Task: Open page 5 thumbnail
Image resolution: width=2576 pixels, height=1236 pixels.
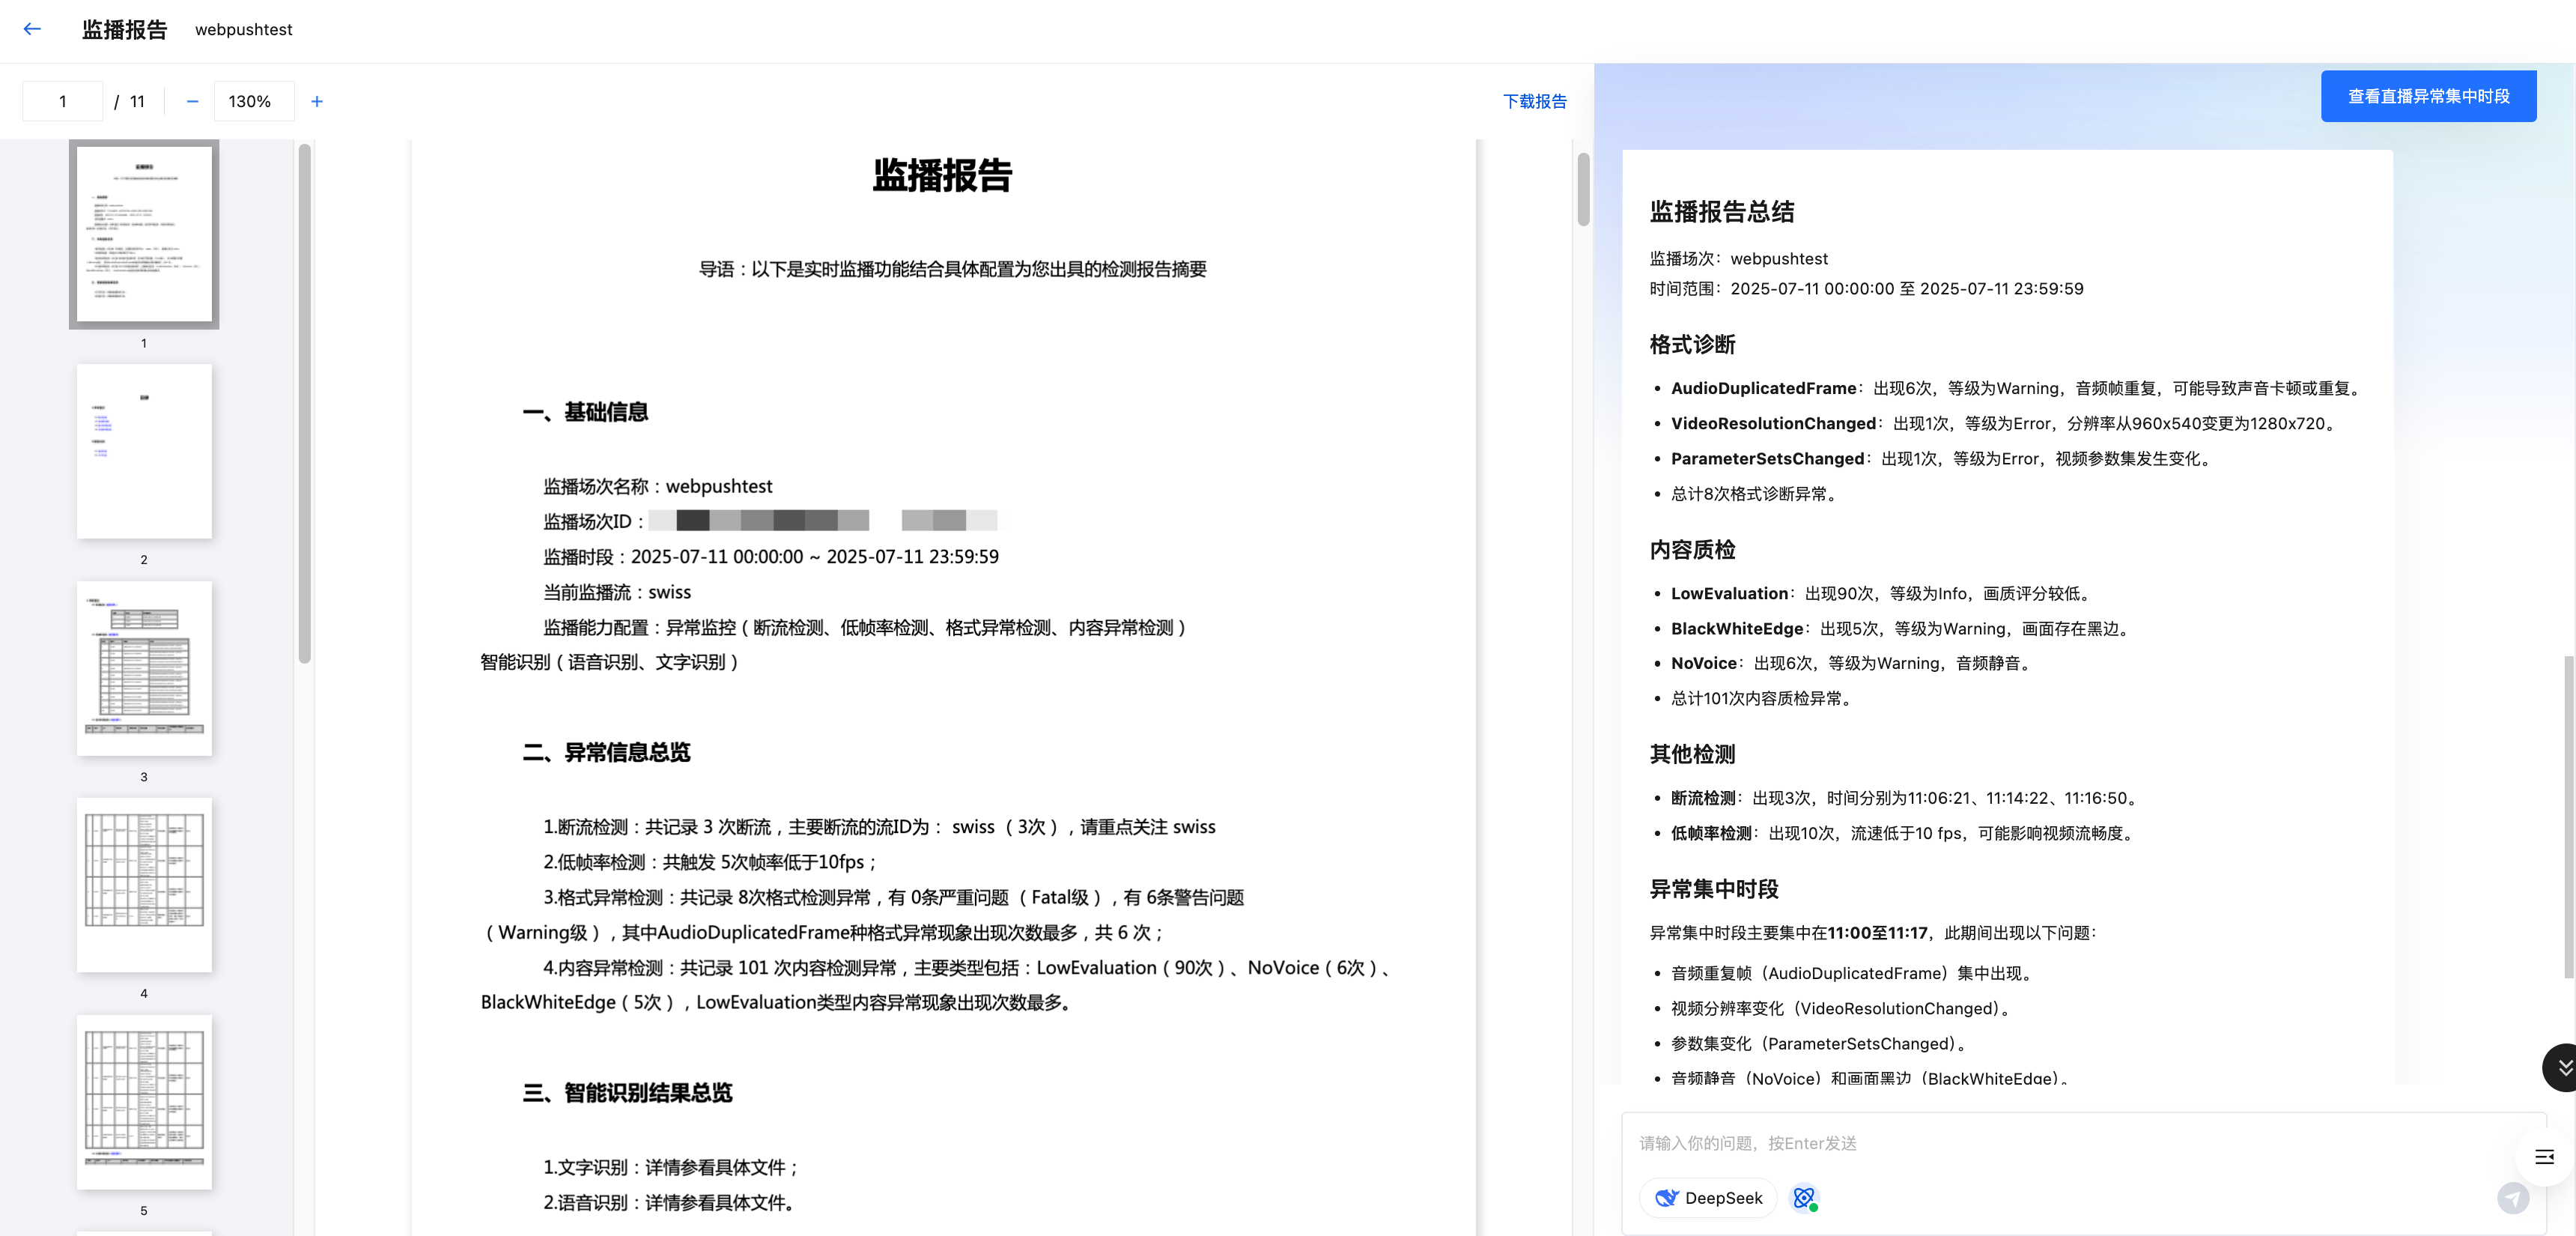Action: tap(144, 1101)
